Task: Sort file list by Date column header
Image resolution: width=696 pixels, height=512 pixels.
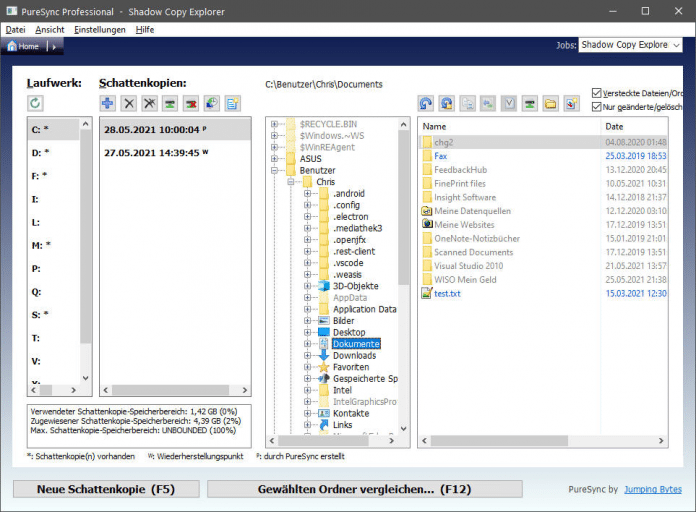Action: click(x=634, y=127)
